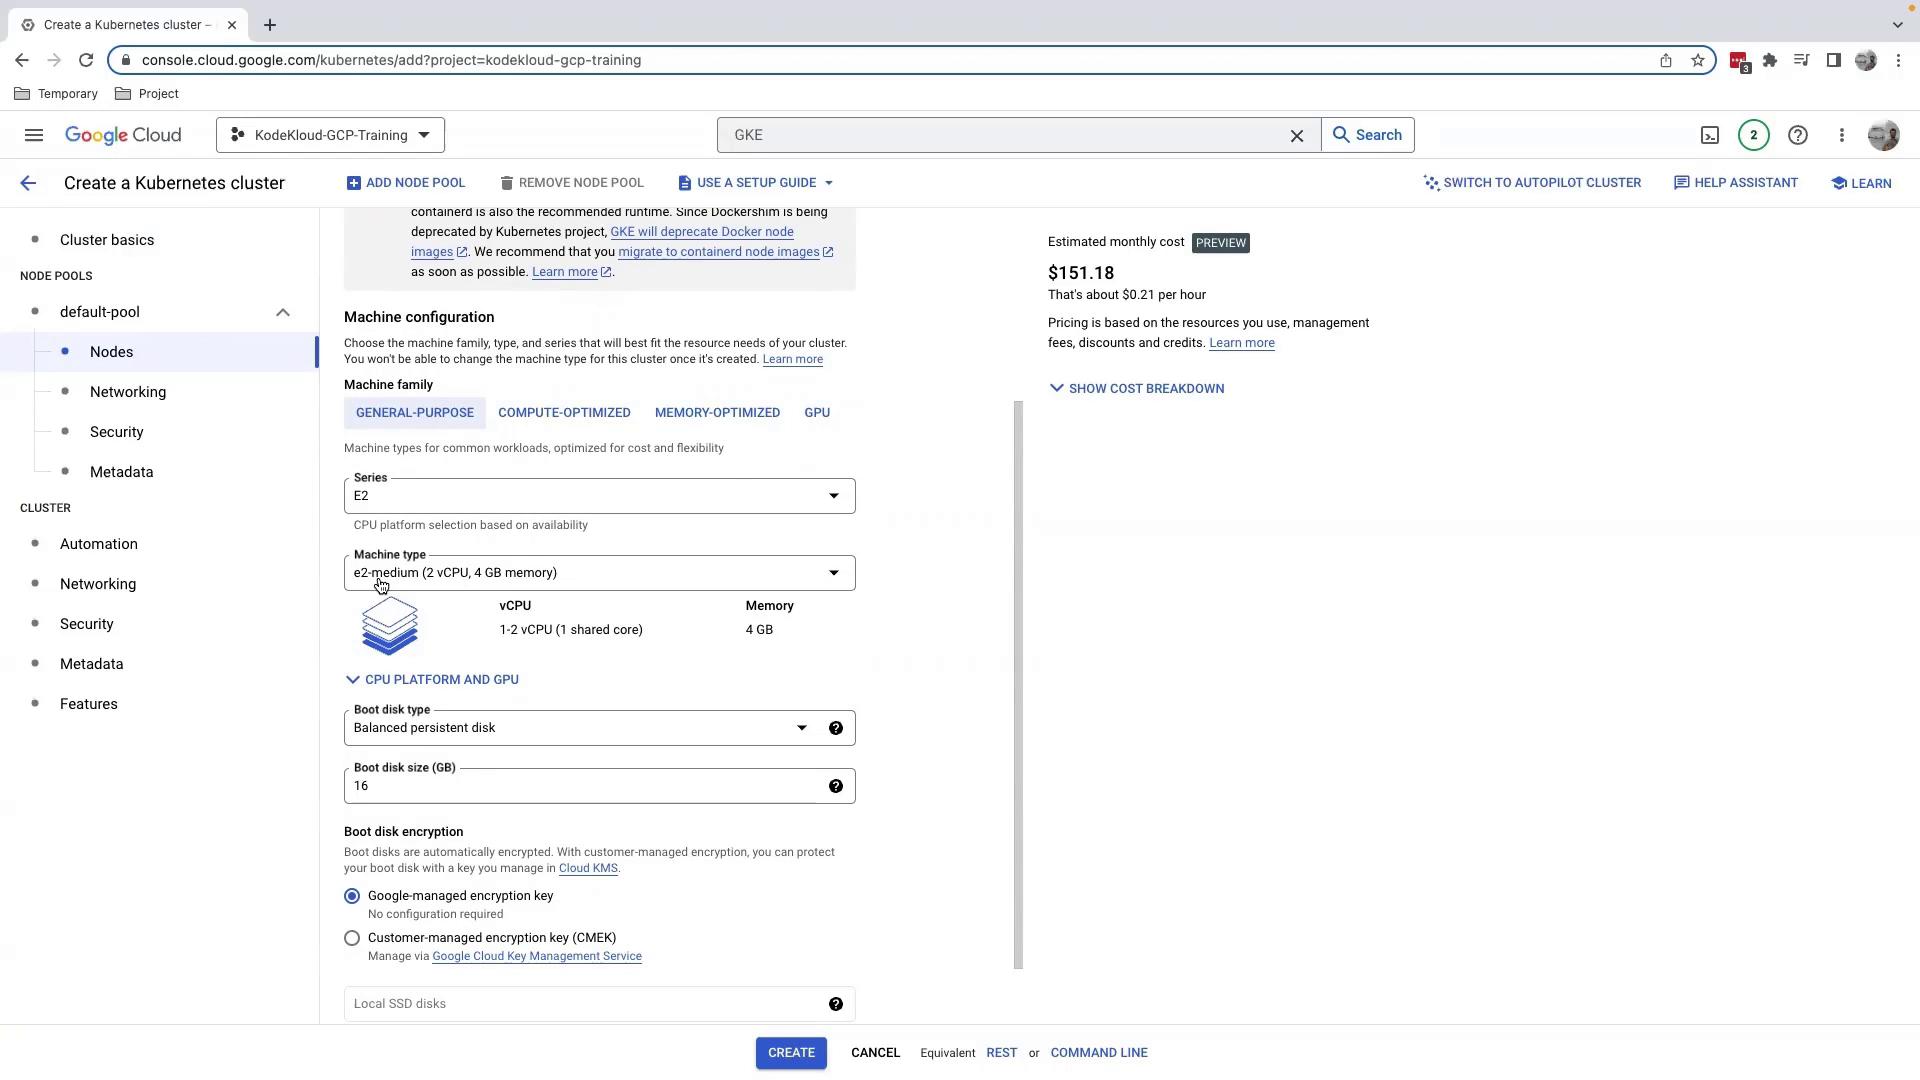Open the main navigation hamburger menu
The height and width of the screenshot is (1080, 1920).
[34, 135]
